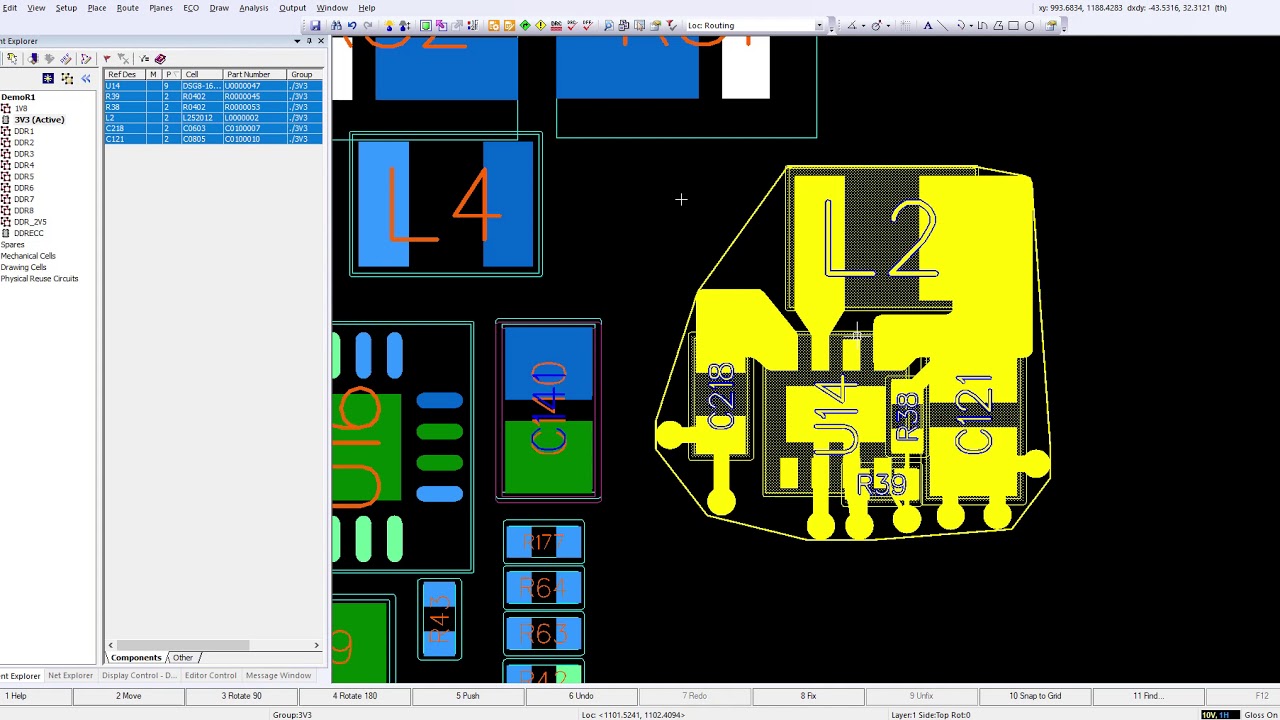Select the polyline draw tool
The height and width of the screenshot is (720, 1280).
coord(982,25)
